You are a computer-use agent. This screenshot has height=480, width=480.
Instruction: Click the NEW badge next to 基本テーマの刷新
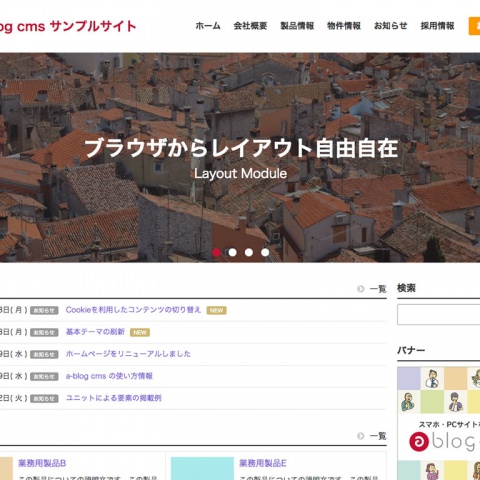(140, 332)
